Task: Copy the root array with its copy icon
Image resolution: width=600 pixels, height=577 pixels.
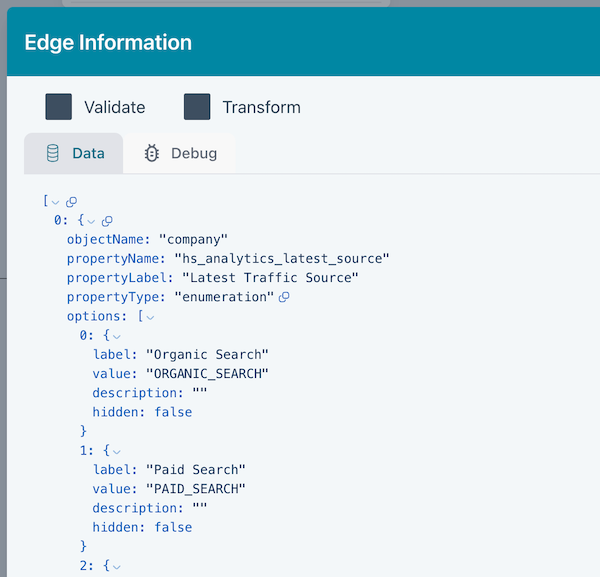Action: pyautogui.click(x=71, y=202)
